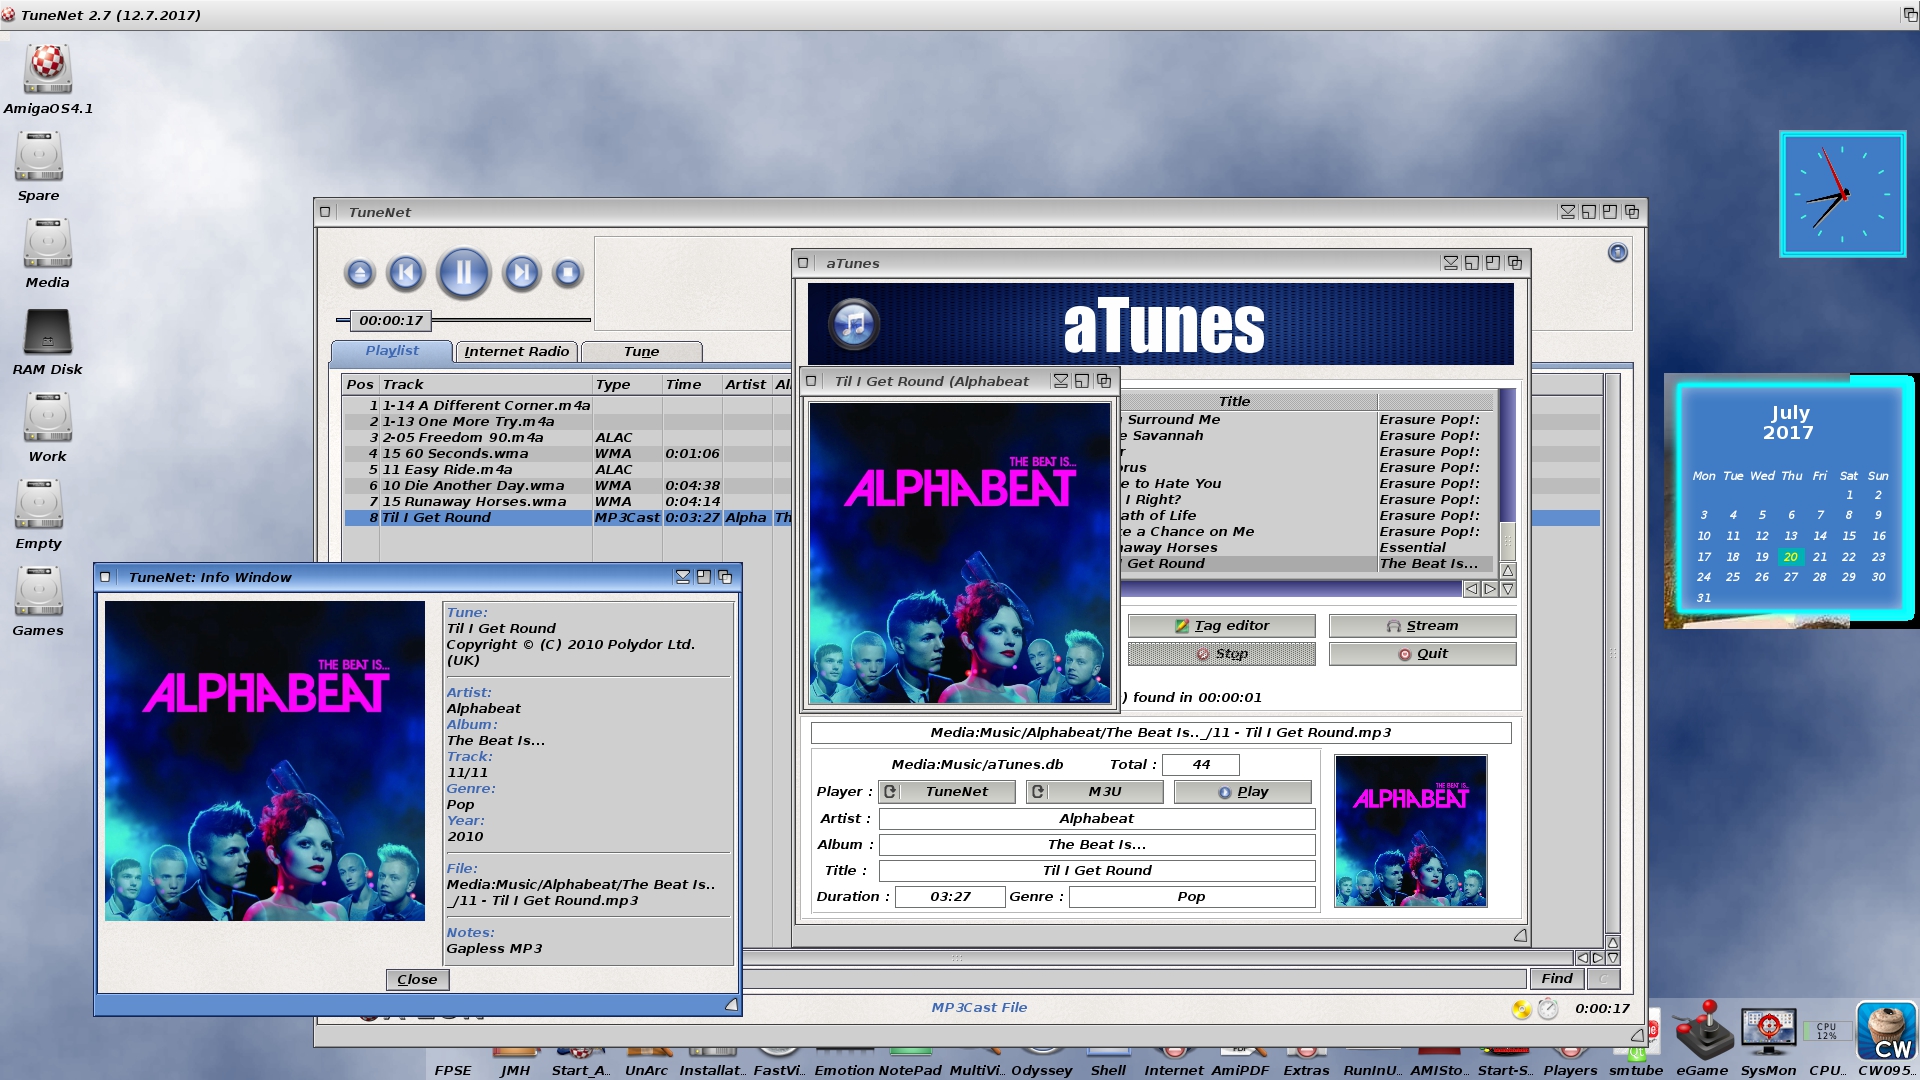This screenshot has height=1080, width=1920.
Task: Switch to the Playlist tab
Action: coord(392,351)
